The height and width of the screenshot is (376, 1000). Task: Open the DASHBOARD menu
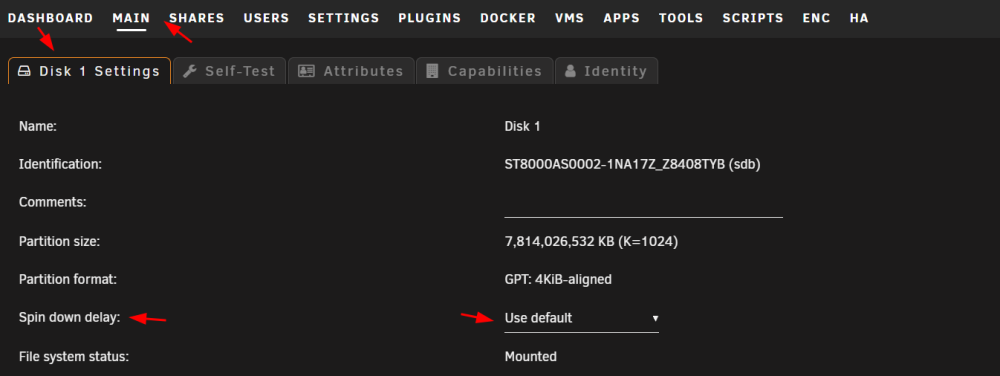tap(50, 18)
